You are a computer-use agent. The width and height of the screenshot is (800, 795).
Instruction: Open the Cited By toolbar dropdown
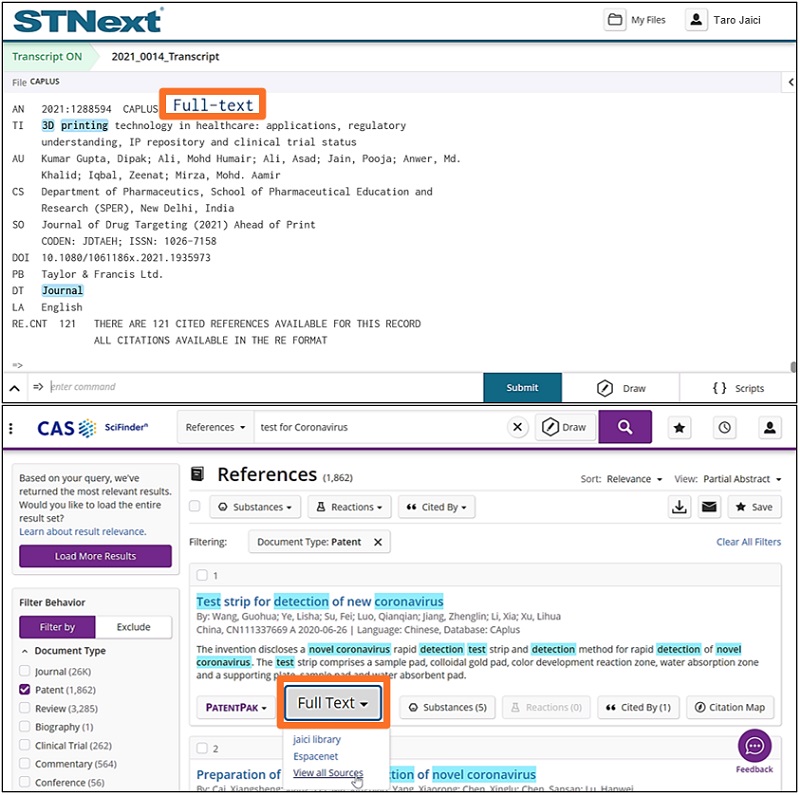coord(437,507)
